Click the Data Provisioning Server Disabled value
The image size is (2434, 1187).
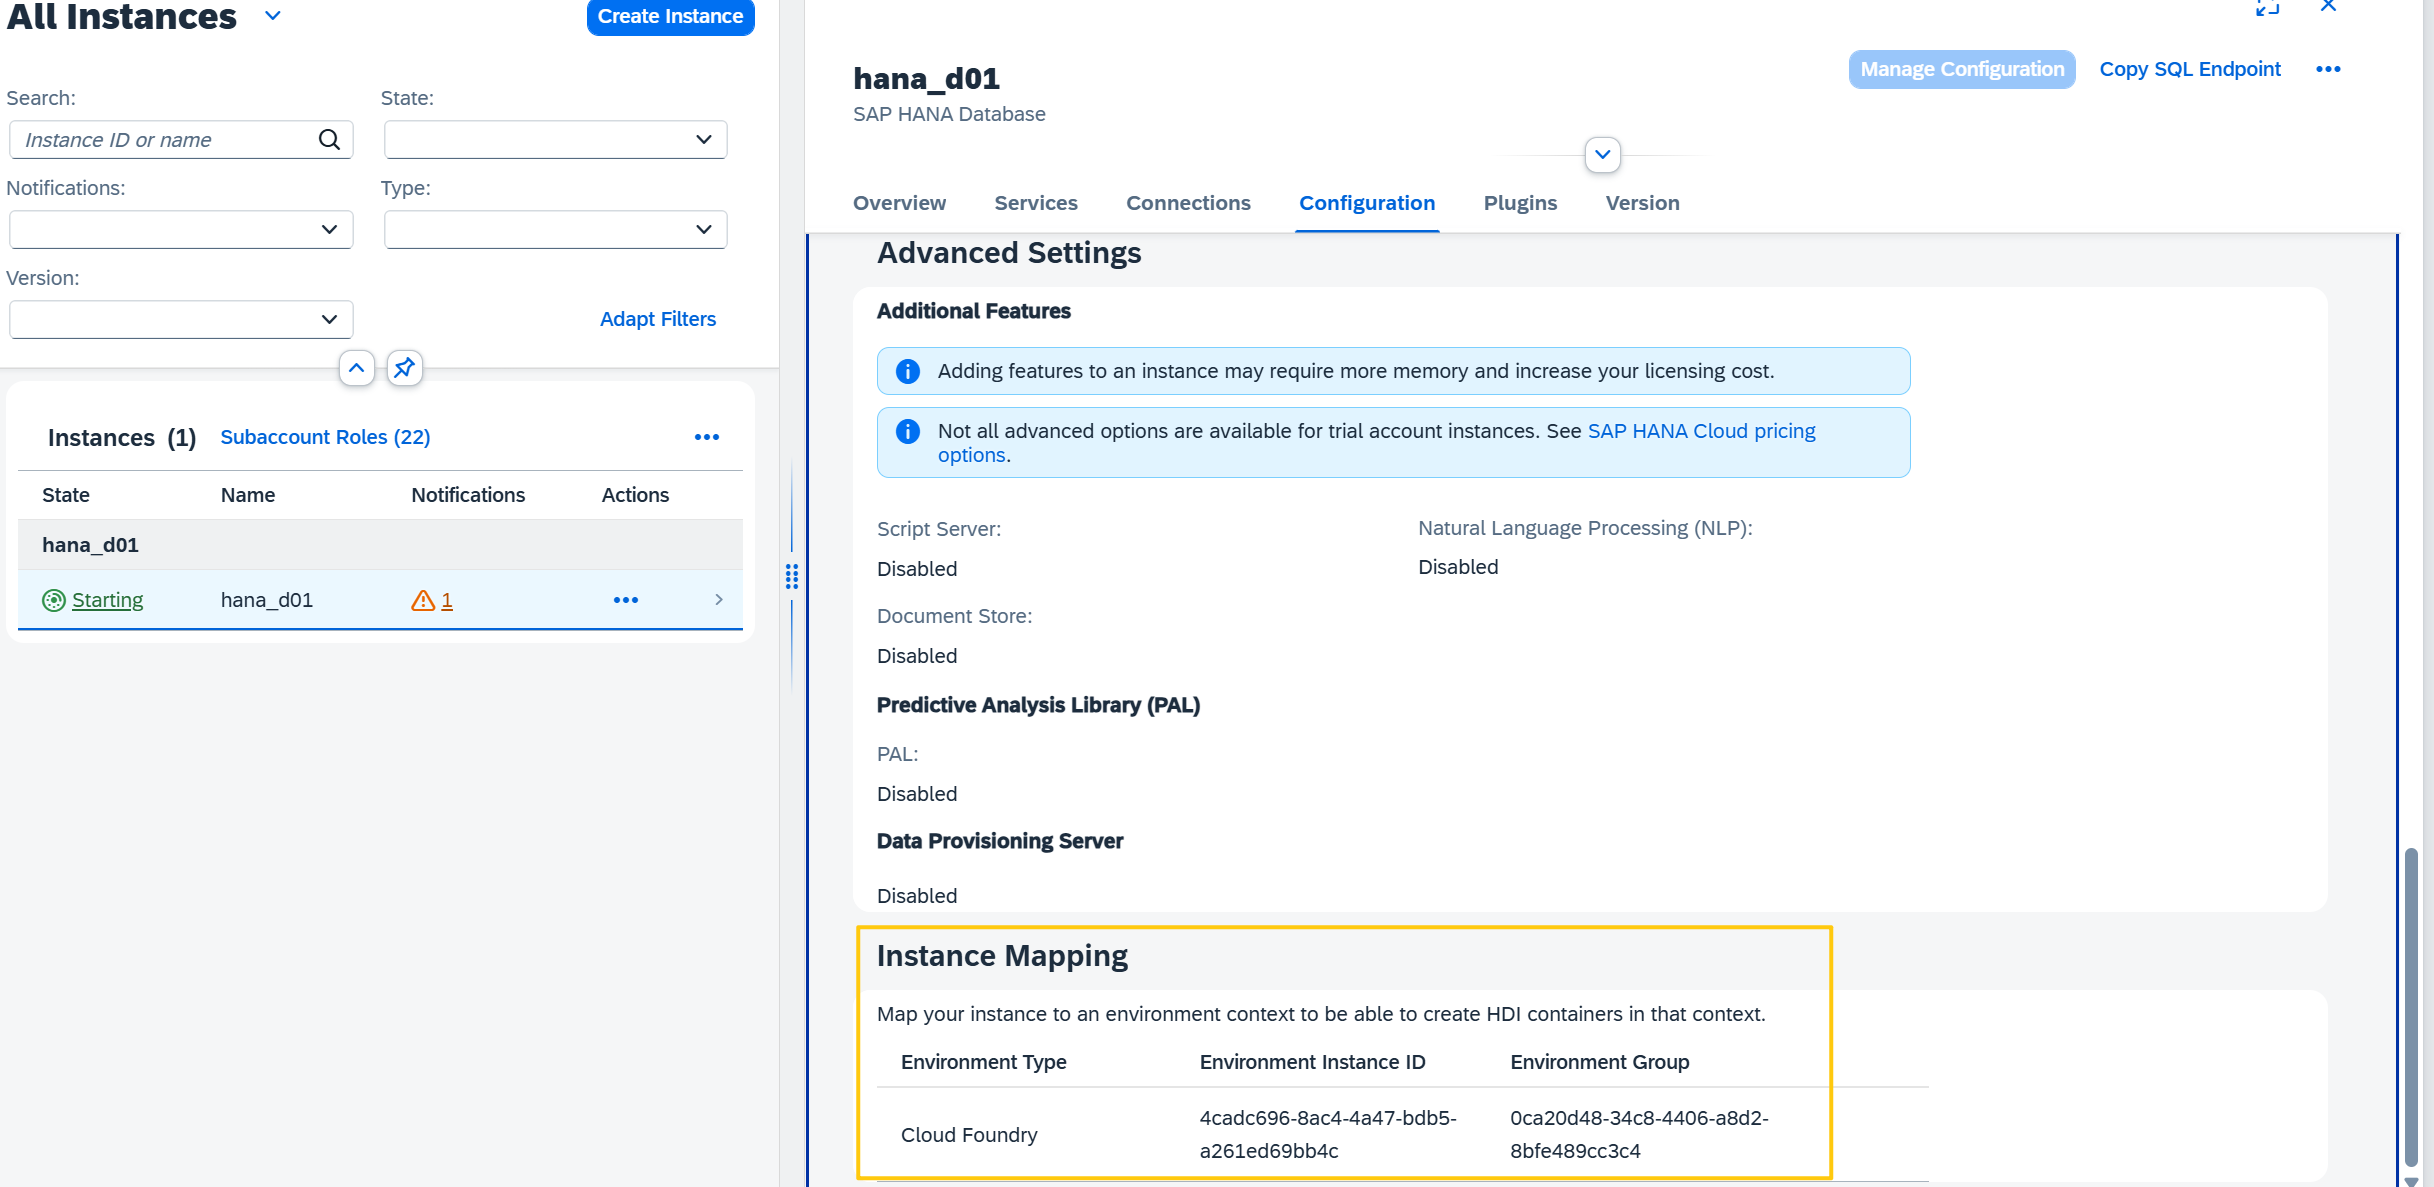click(917, 896)
